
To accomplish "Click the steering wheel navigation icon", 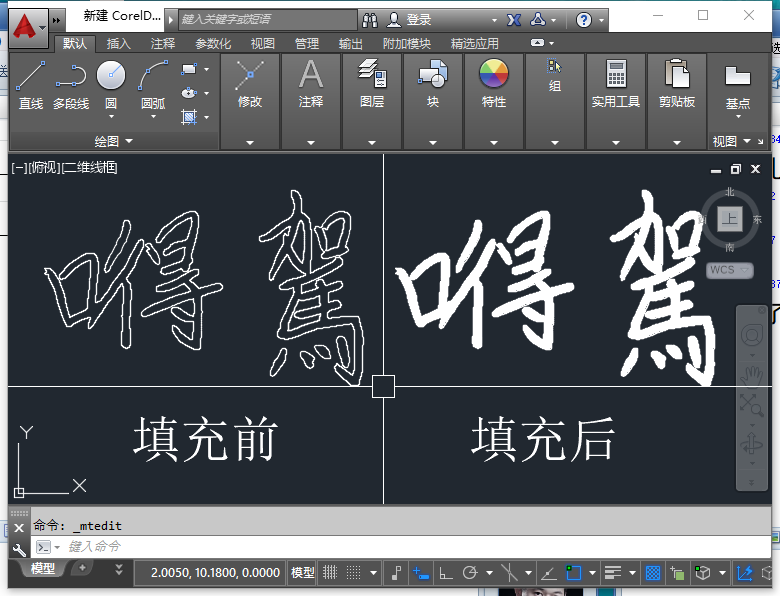I will 752,336.
